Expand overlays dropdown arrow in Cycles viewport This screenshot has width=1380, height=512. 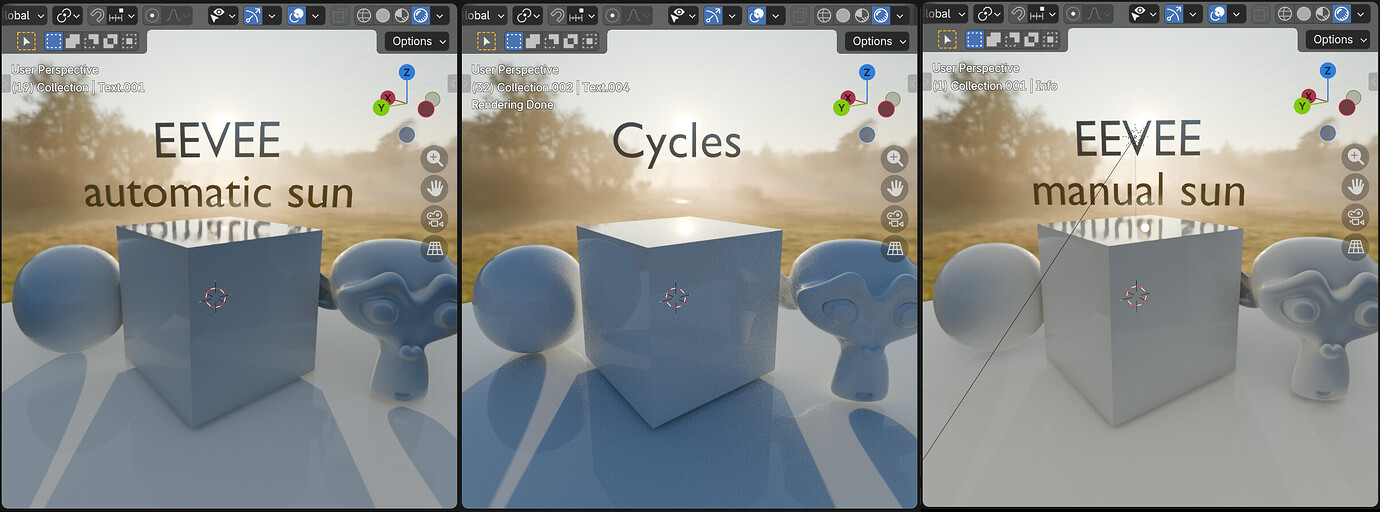pos(775,15)
